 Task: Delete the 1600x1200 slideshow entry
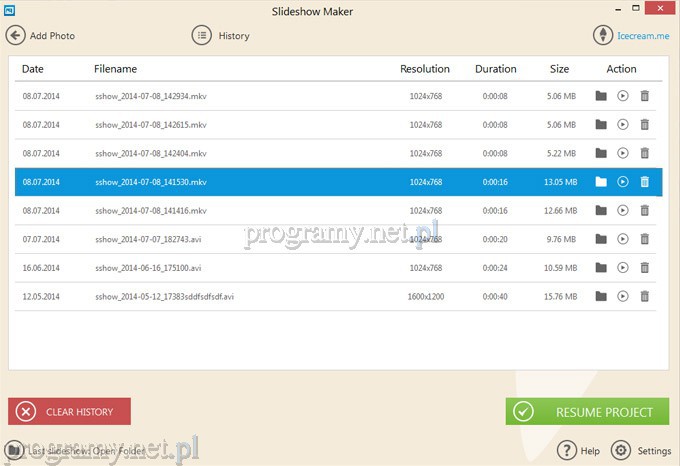click(645, 297)
